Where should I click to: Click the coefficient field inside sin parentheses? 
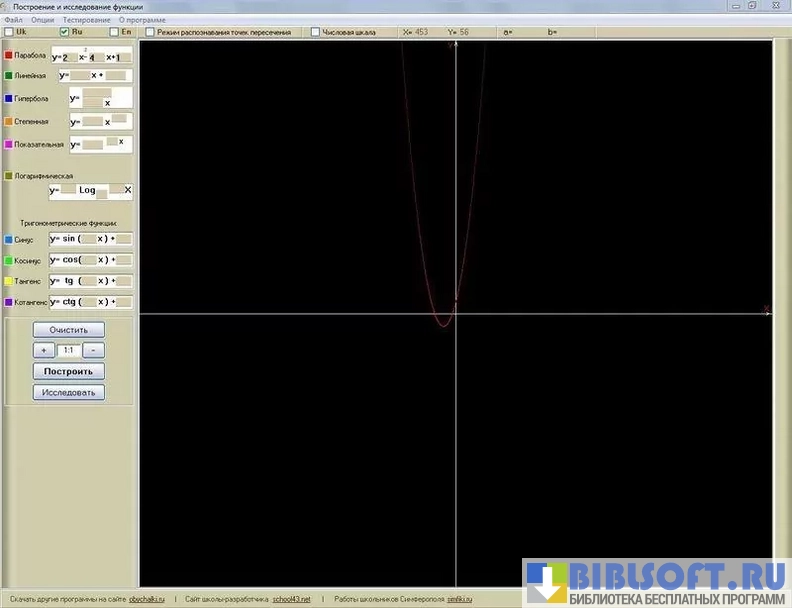click(x=88, y=239)
